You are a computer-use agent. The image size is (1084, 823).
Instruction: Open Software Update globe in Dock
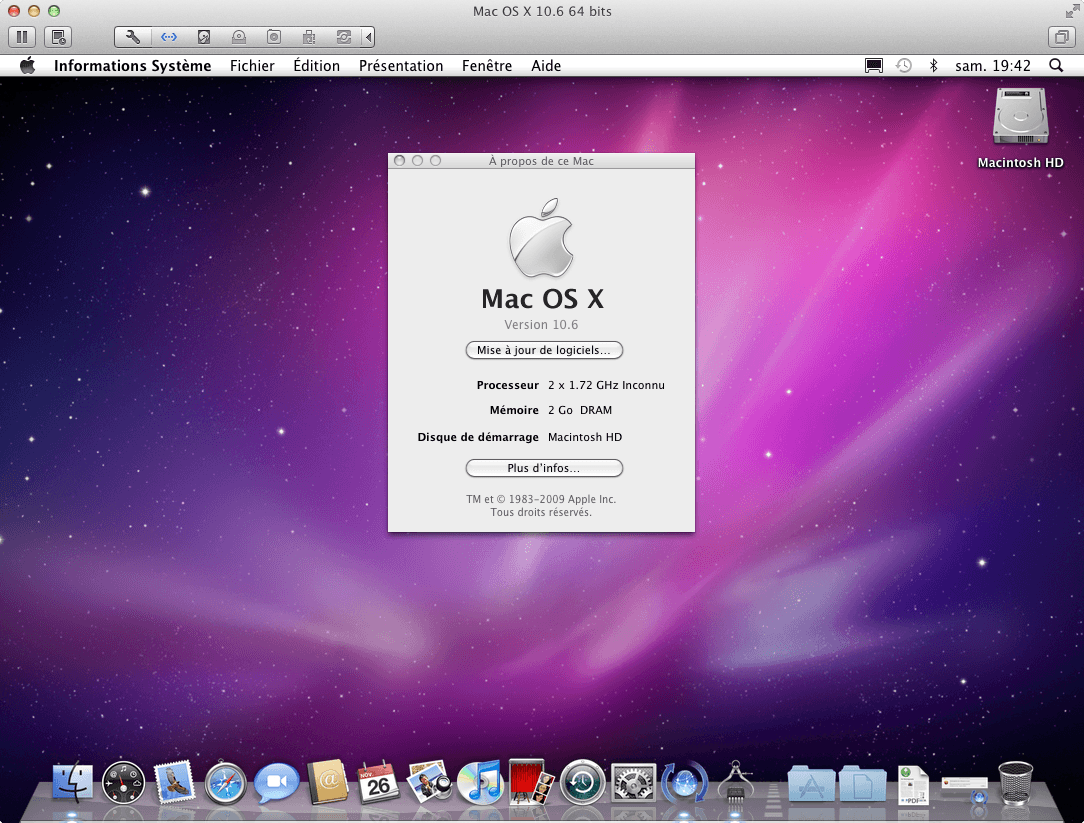coord(684,783)
